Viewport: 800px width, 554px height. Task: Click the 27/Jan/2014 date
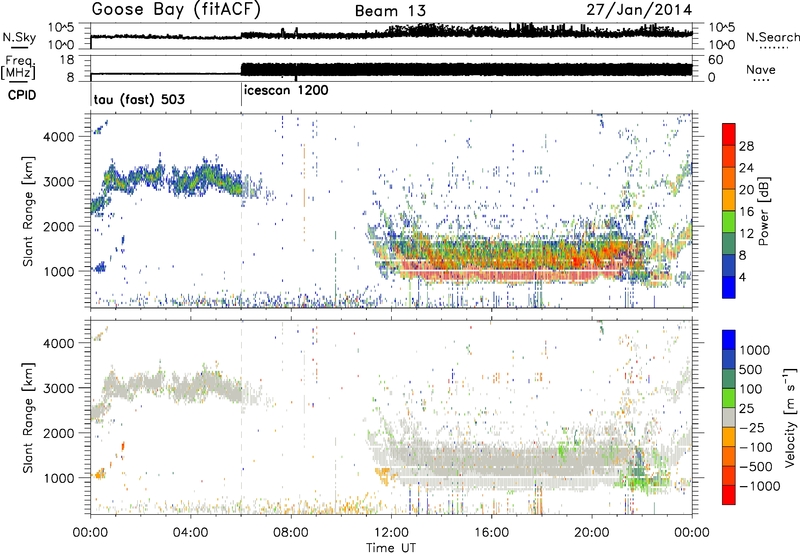639,10
